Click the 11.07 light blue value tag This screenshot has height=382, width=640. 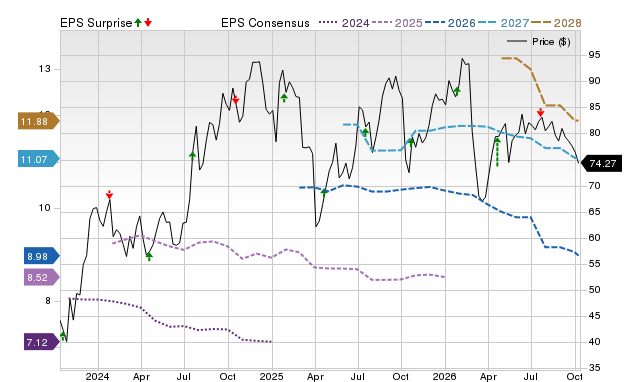pos(38,160)
